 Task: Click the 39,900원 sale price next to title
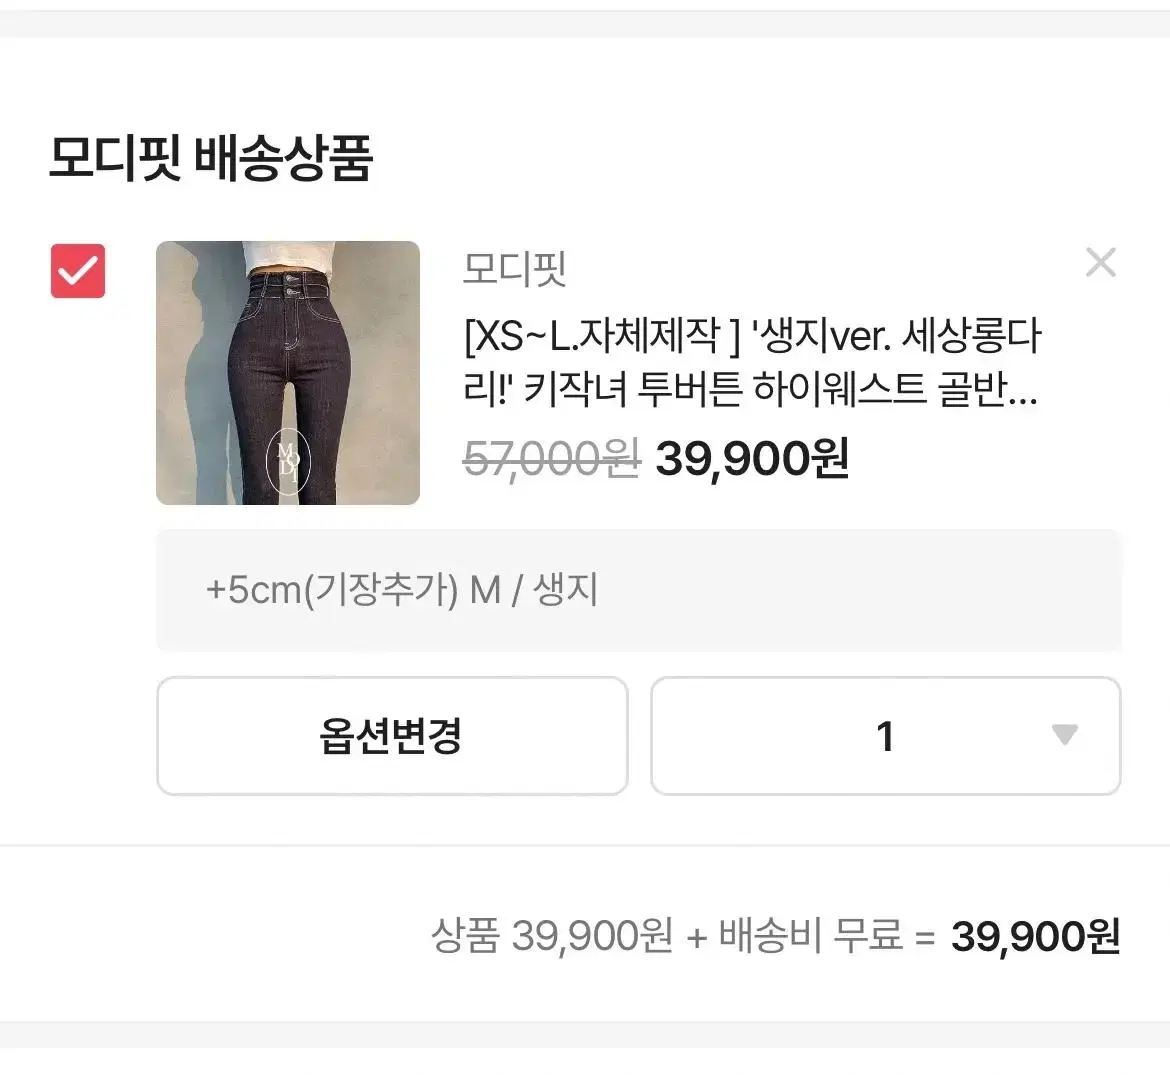click(752, 458)
